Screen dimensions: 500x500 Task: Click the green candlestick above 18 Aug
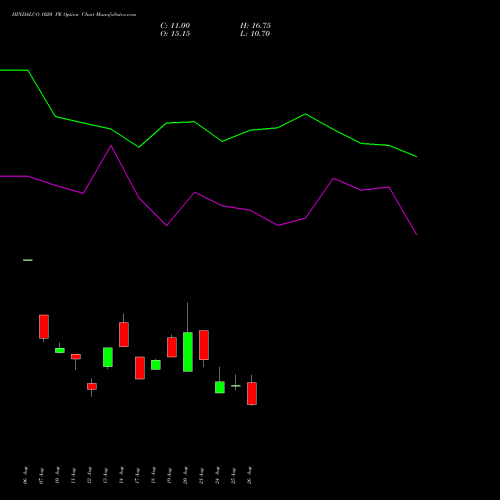156,365
